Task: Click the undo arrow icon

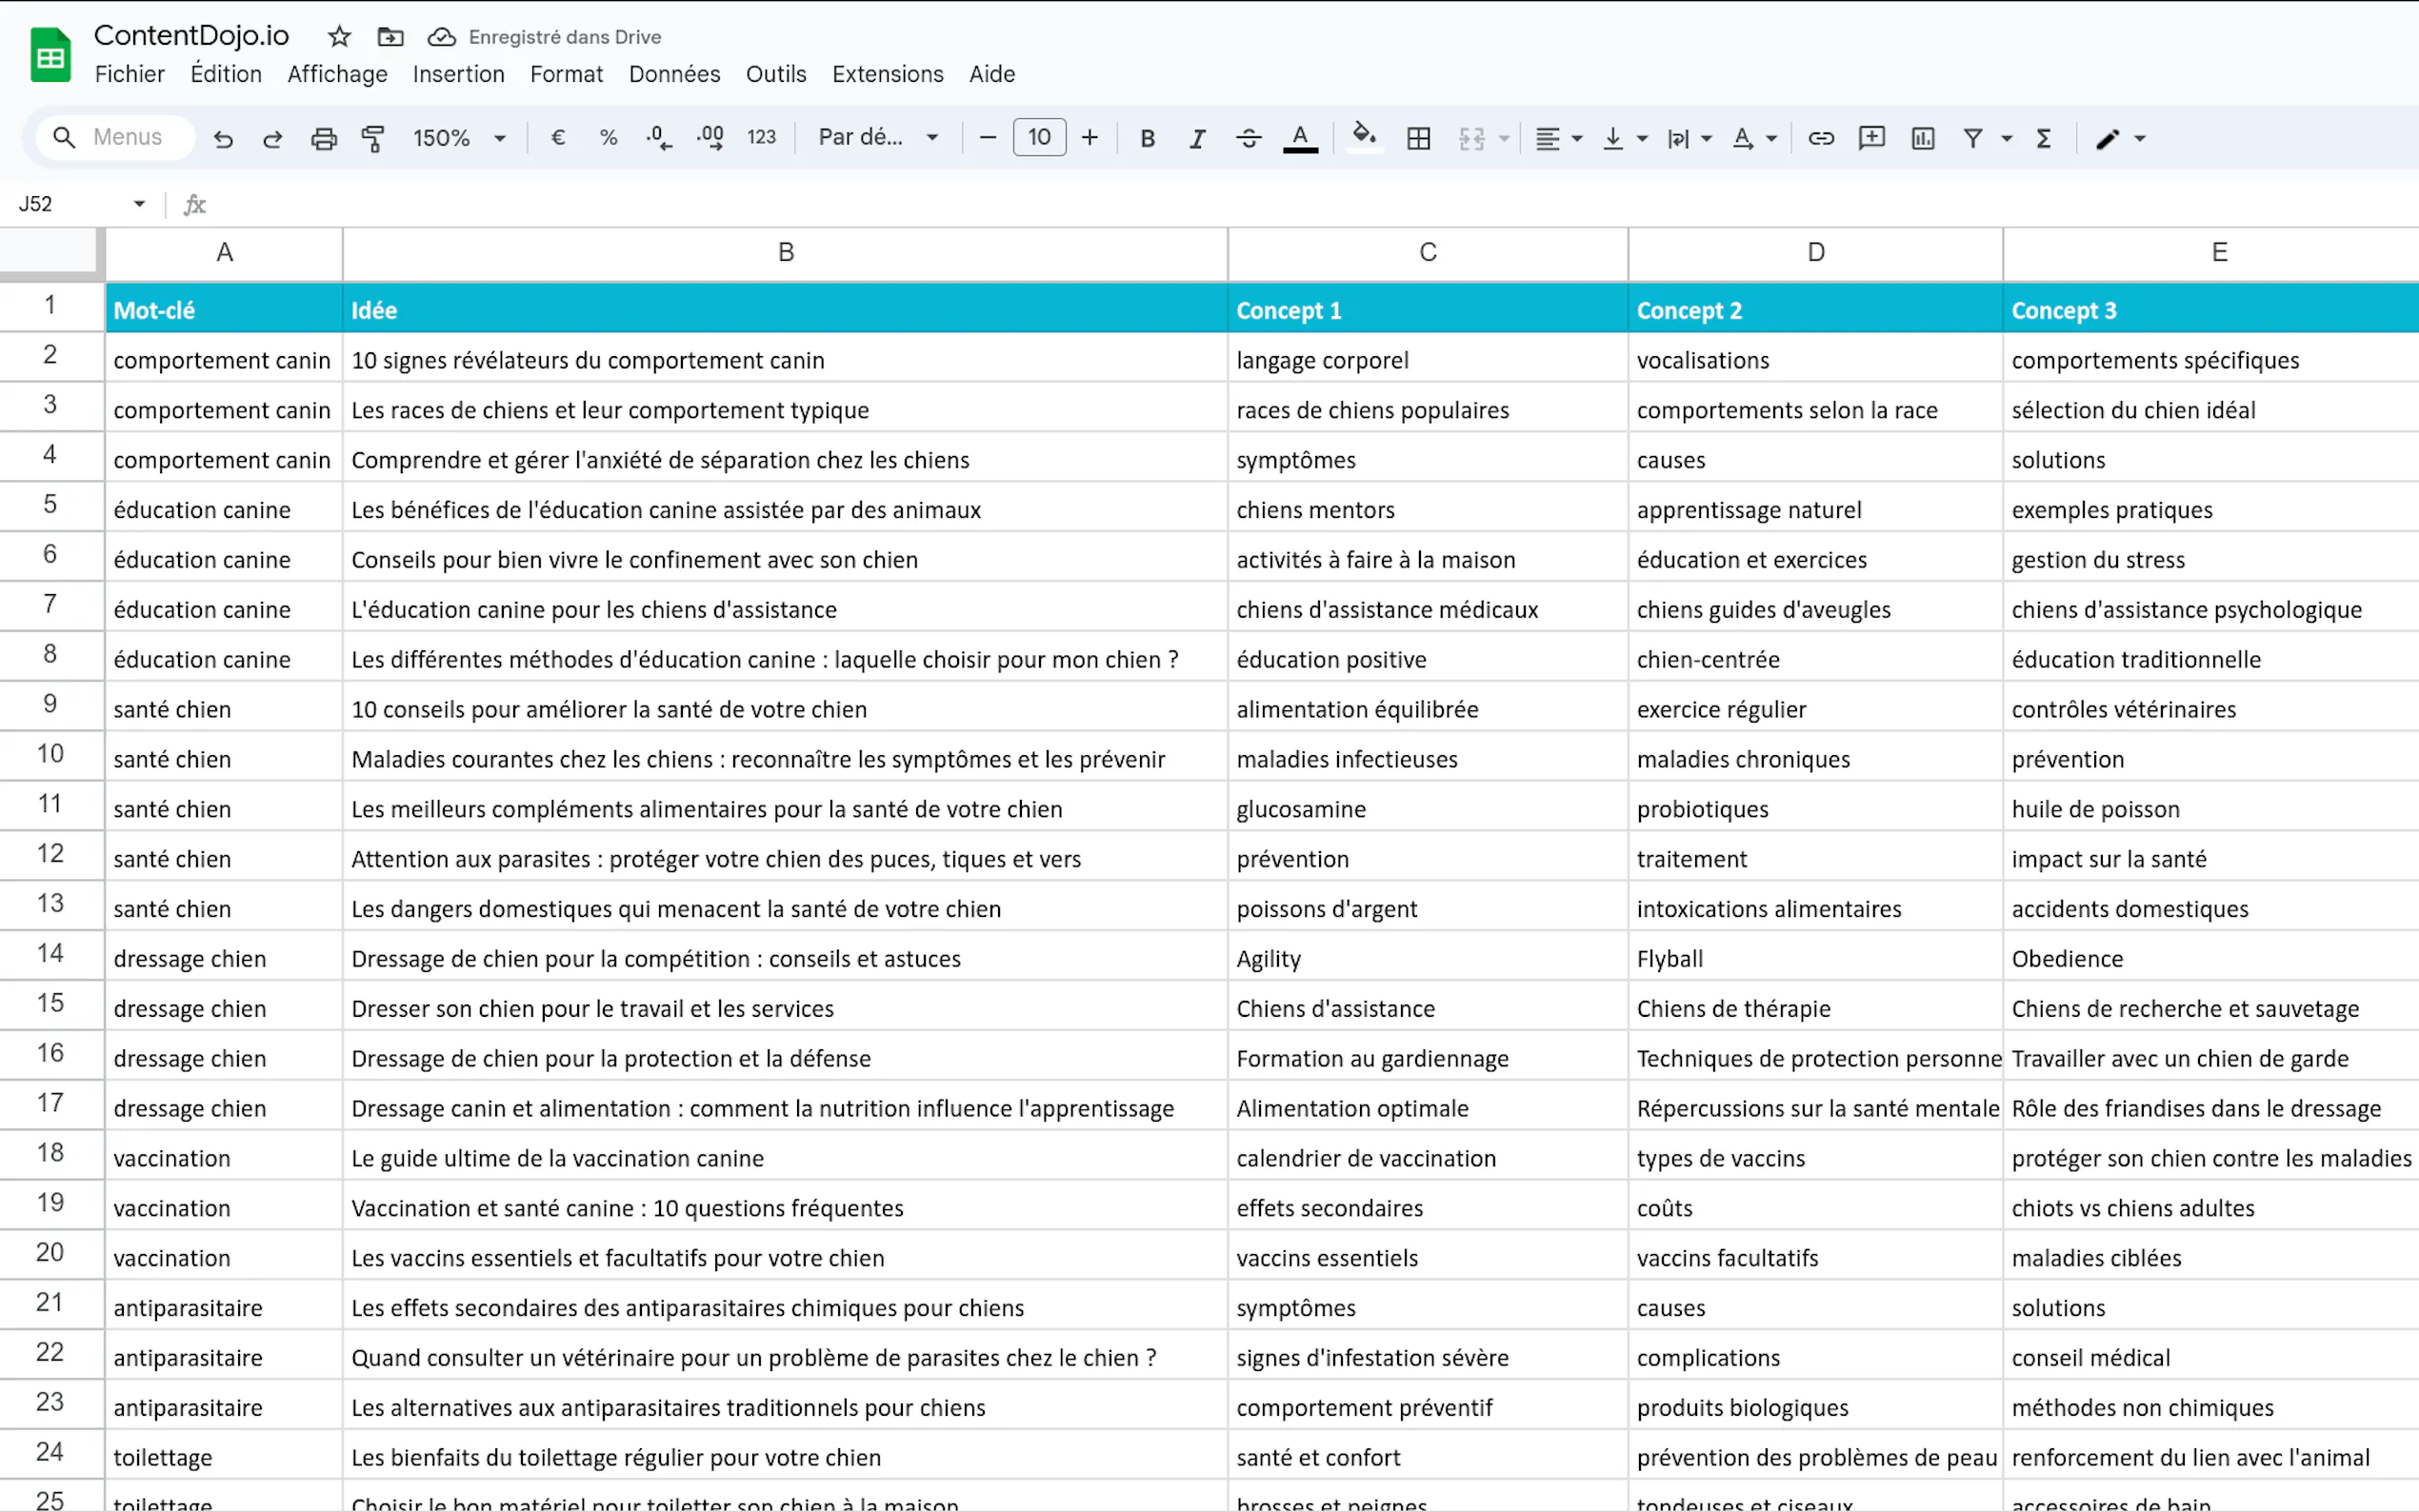Action: pyautogui.click(x=223, y=138)
